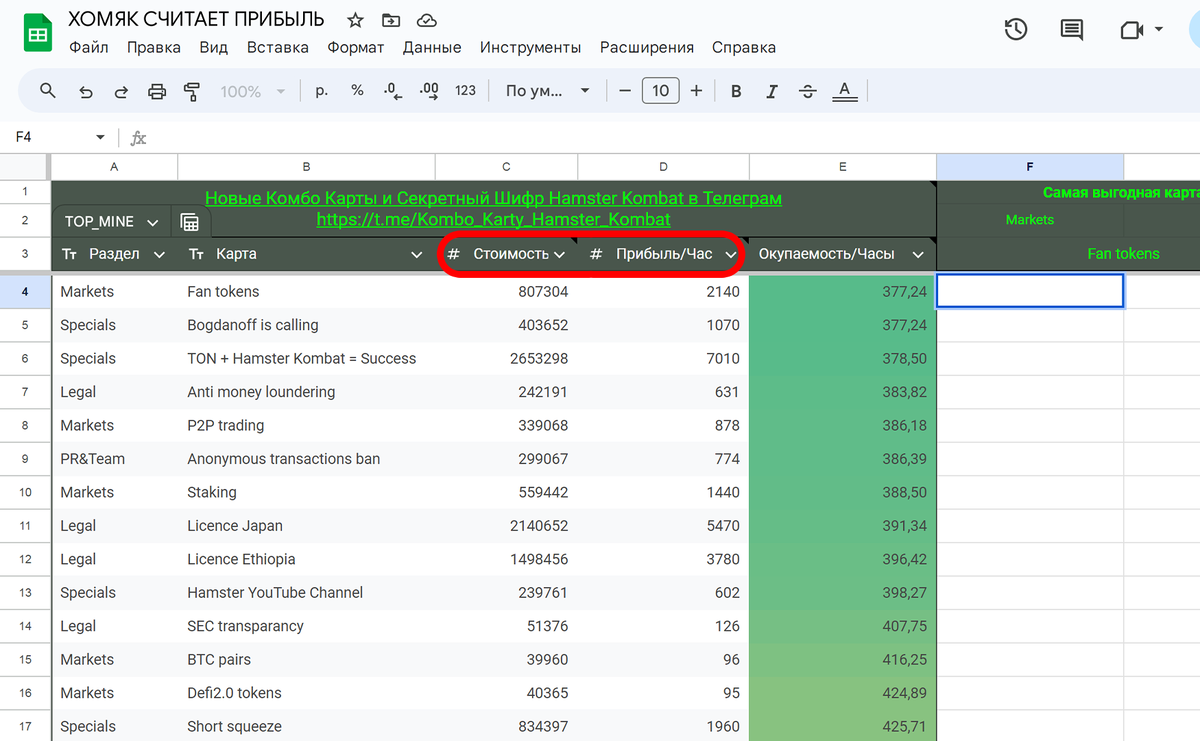
Task: Click the search magnifier icon in toolbar
Action: pos(47,91)
